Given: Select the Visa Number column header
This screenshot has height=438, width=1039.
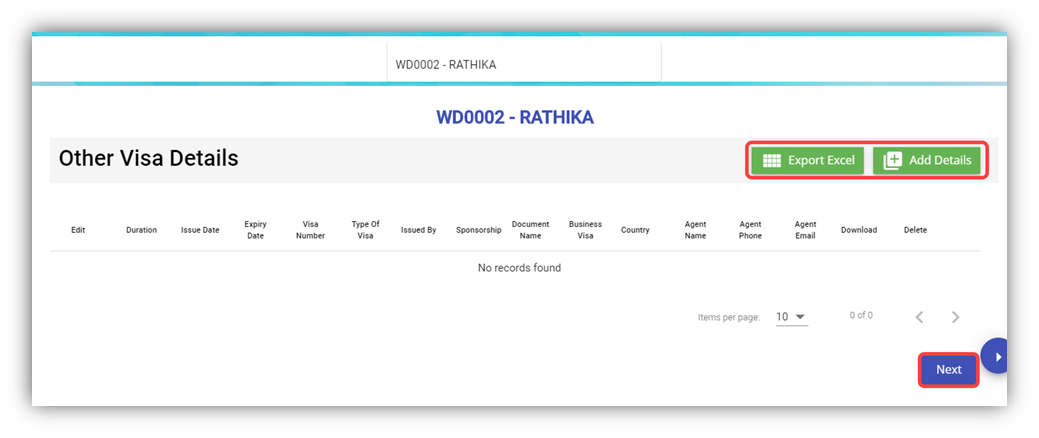Looking at the screenshot, I should pos(310,230).
